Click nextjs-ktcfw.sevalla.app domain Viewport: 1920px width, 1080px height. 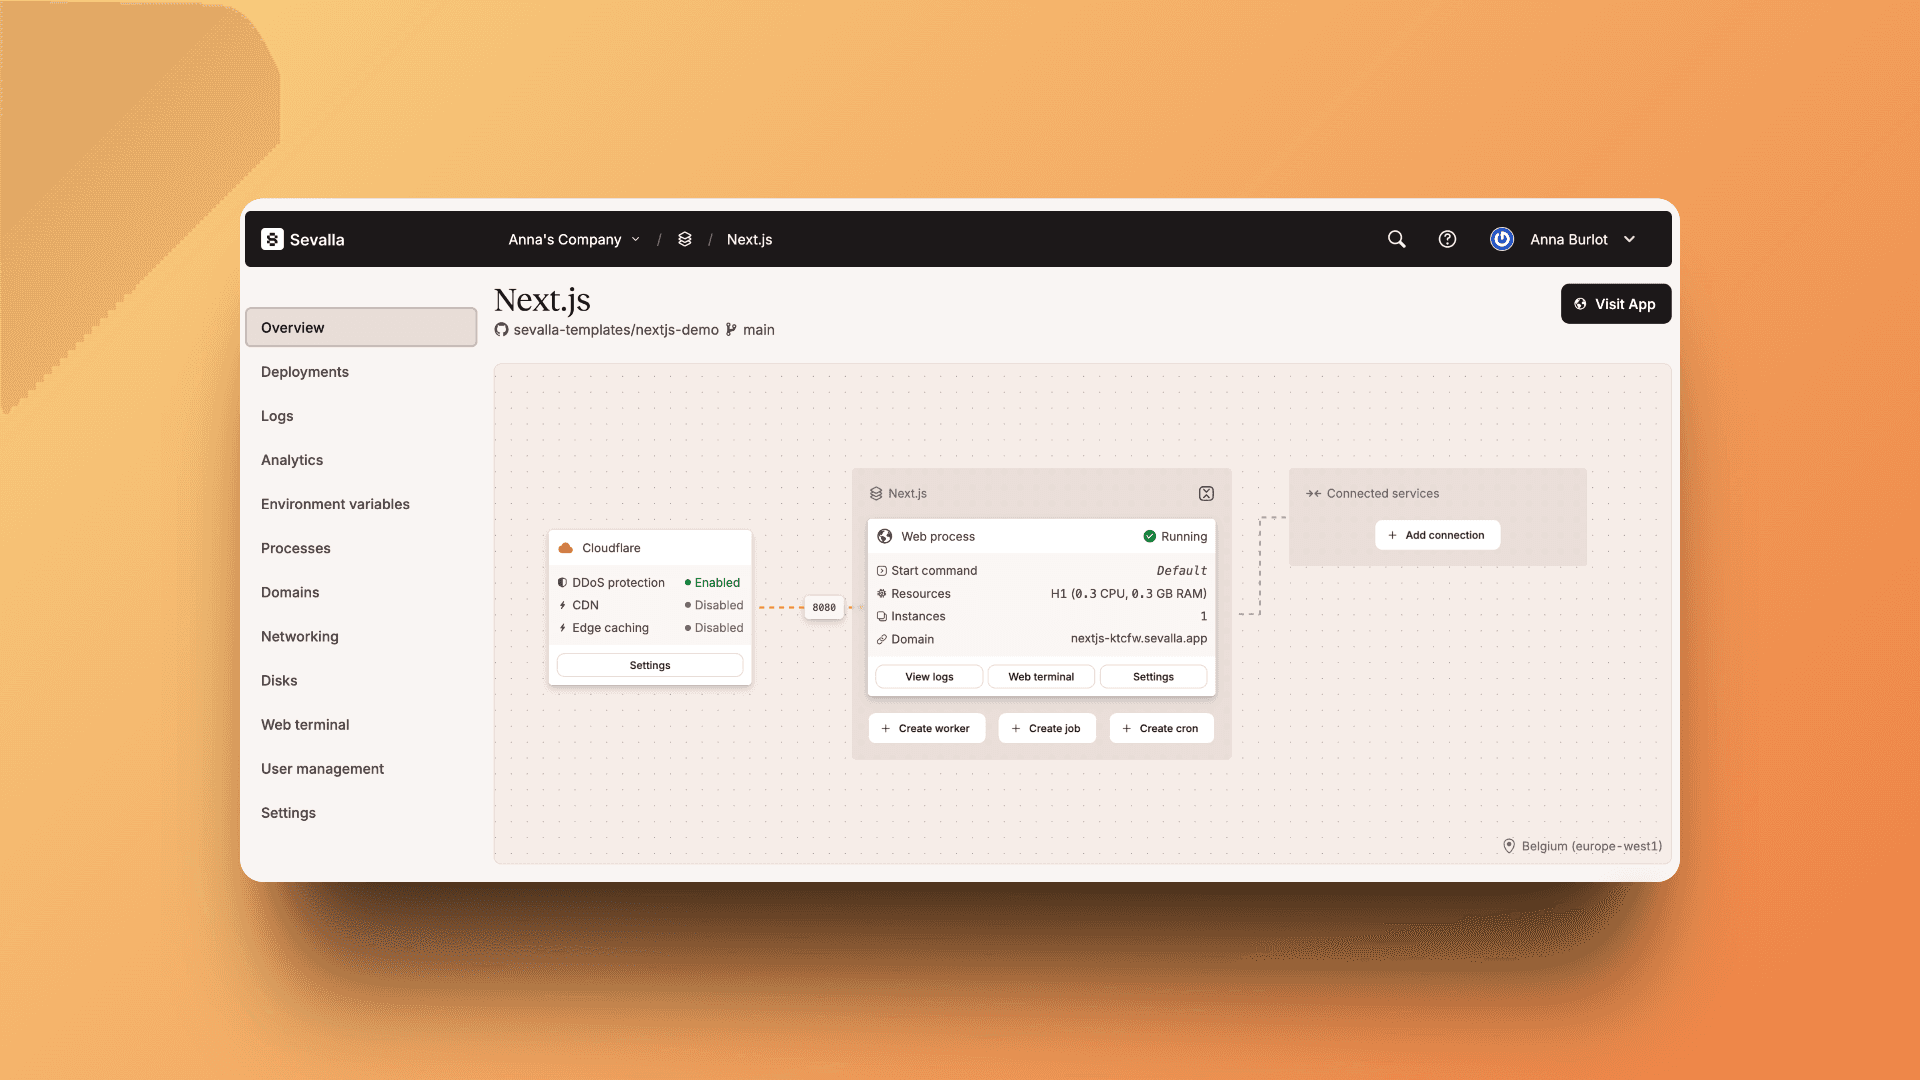point(1139,638)
